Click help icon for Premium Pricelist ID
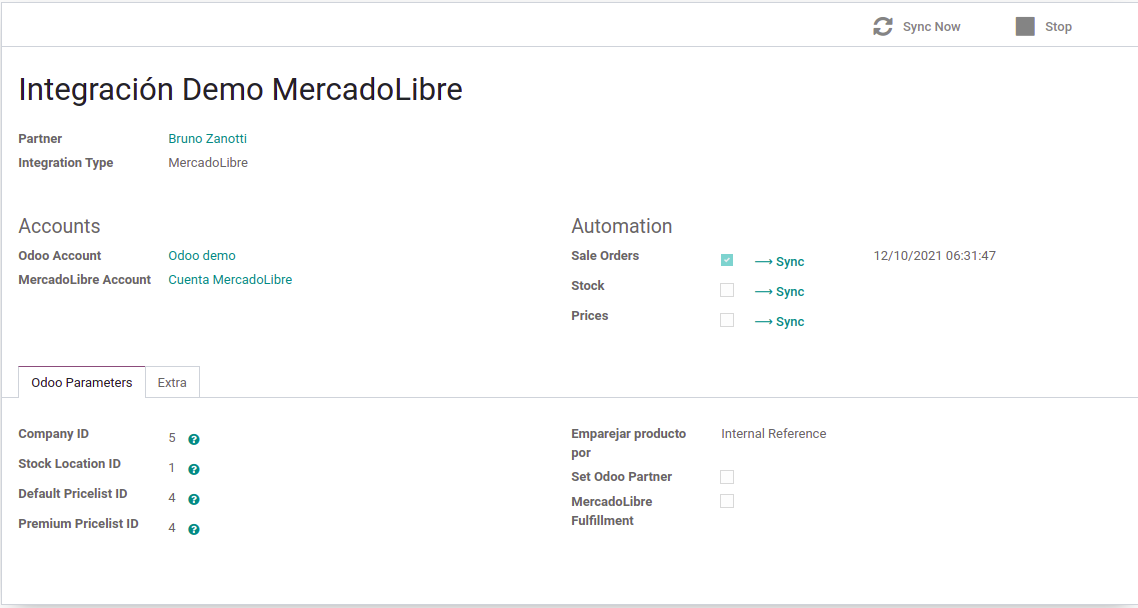 point(194,529)
